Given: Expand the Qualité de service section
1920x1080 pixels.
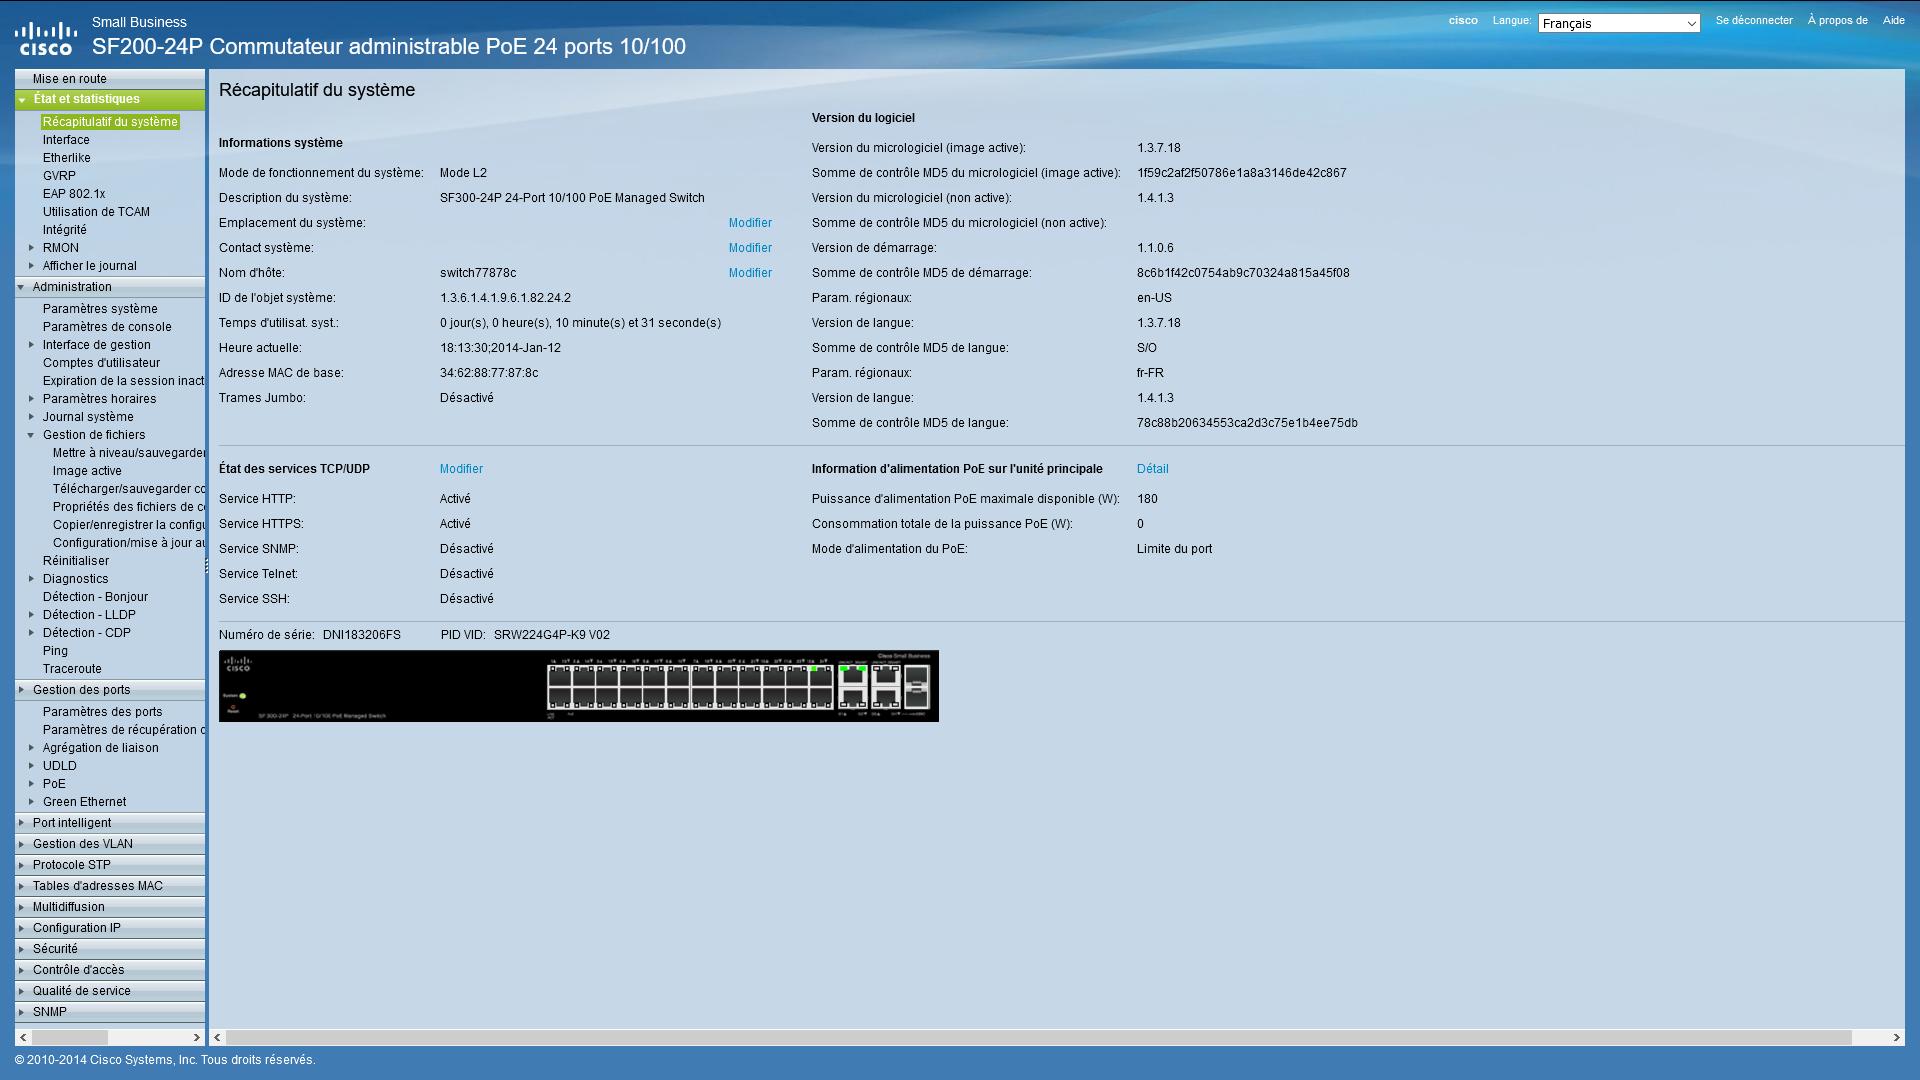Looking at the screenshot, I should click(x=21, y=991).
